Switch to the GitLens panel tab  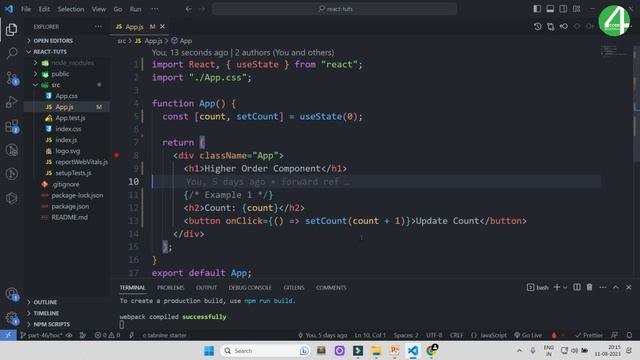[294, 287]
